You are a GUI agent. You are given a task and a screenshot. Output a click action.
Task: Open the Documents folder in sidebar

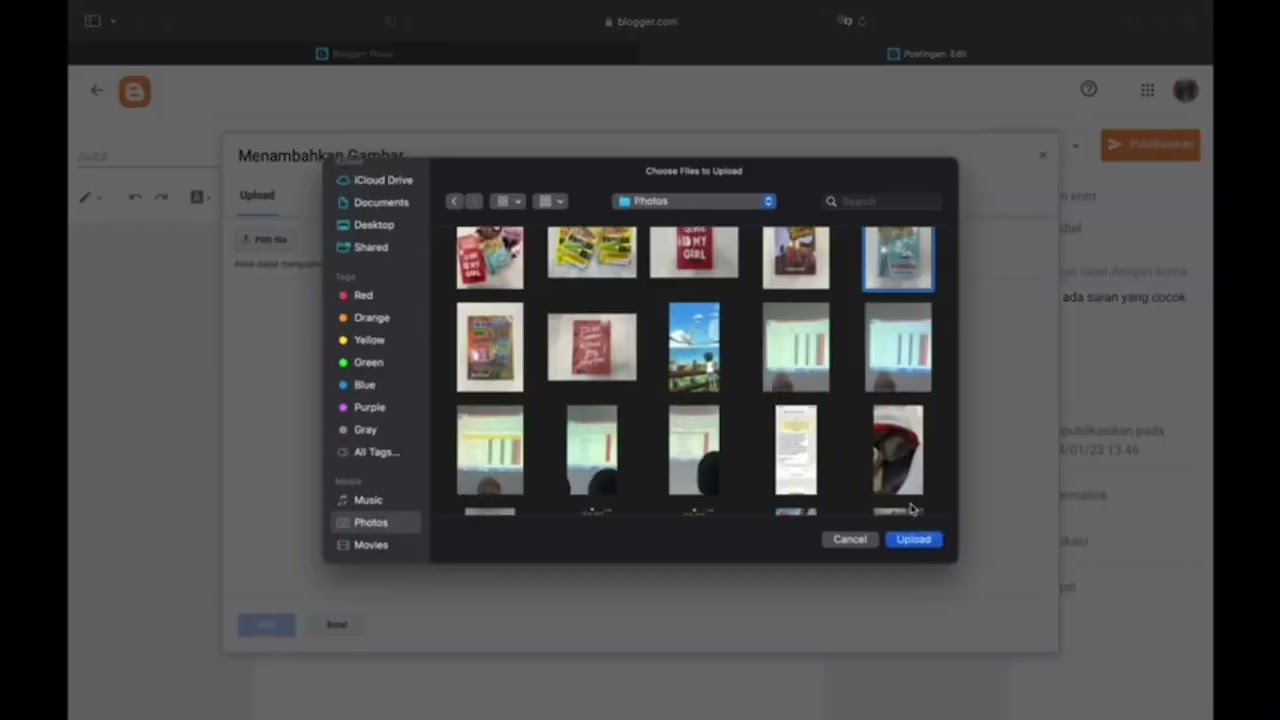click(x=373, y=202)
